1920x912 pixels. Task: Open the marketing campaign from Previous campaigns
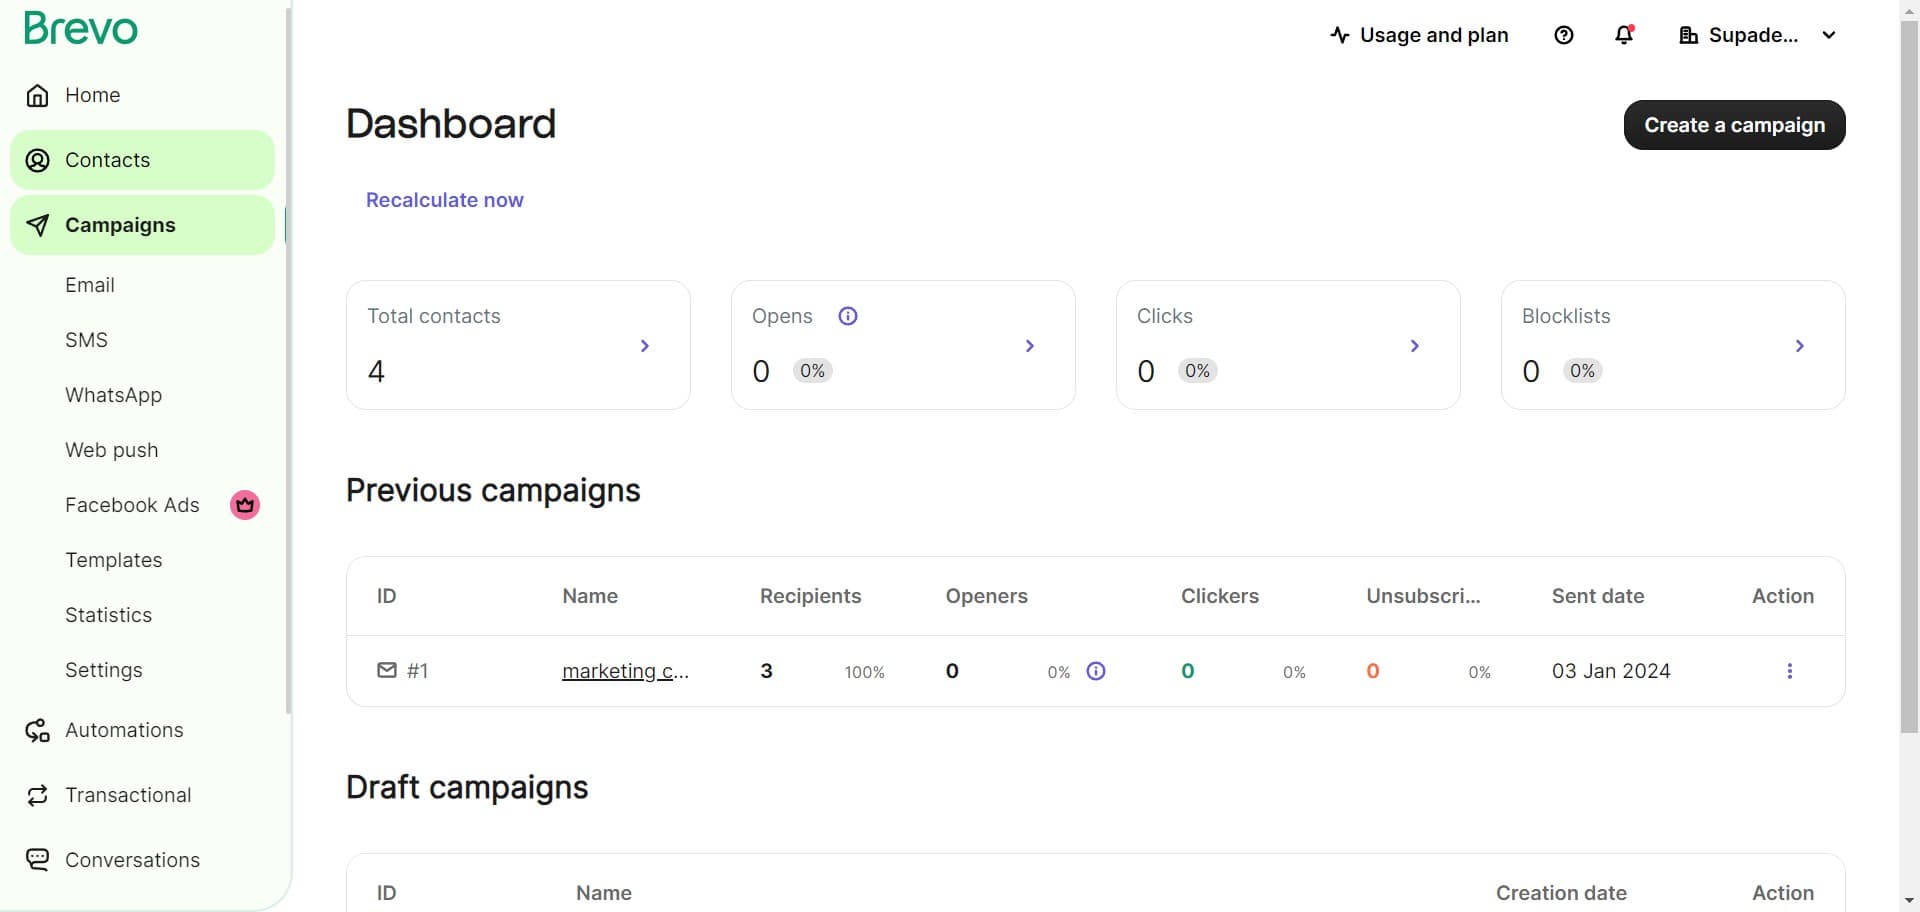[626, 671]
